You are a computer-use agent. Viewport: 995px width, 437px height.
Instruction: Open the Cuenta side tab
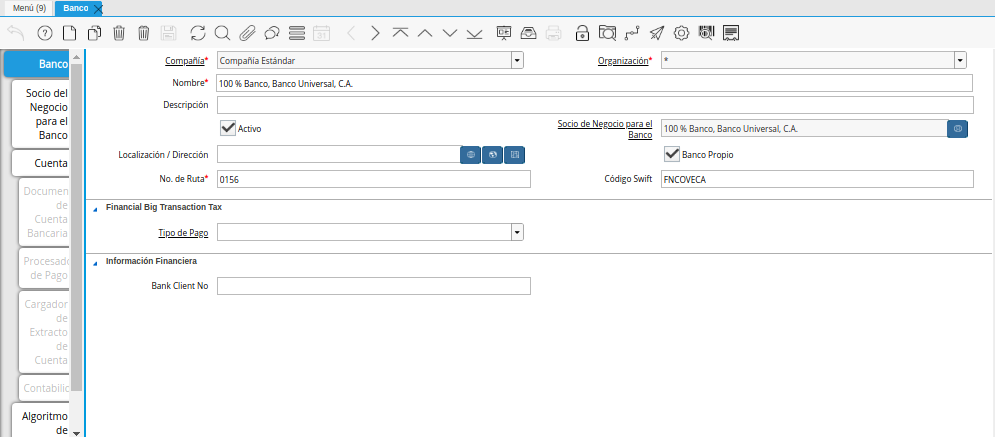41,163
